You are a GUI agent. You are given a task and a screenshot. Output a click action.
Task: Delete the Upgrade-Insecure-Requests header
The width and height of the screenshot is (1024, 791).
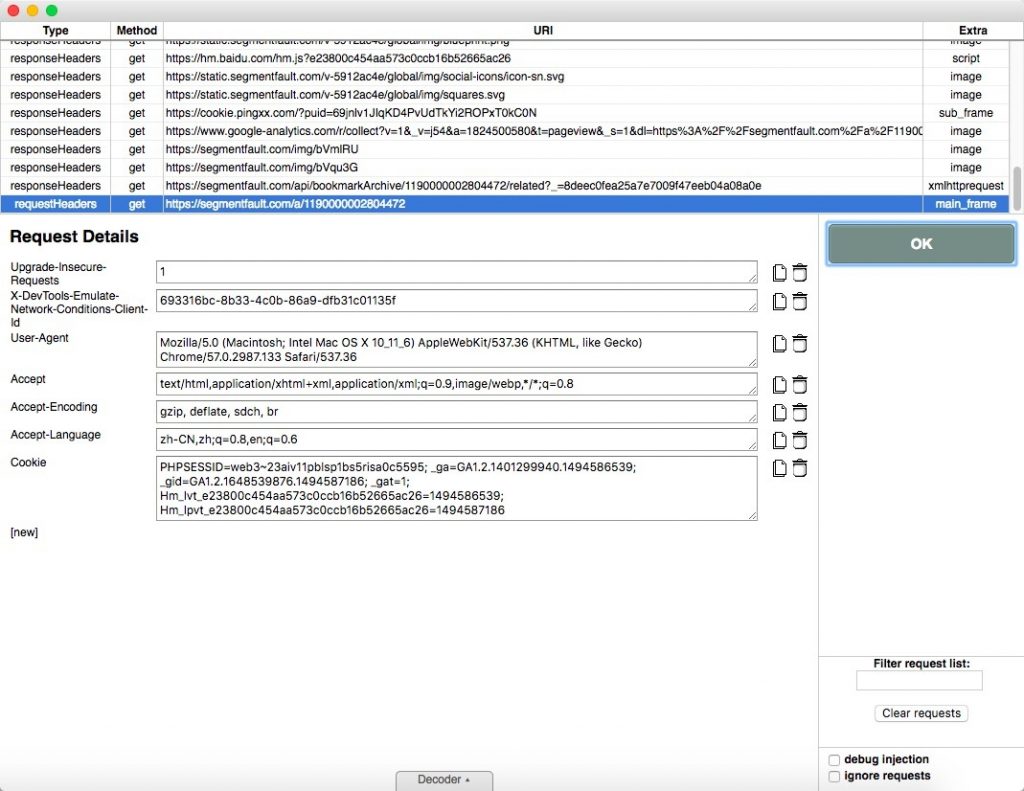click(800, 273)
